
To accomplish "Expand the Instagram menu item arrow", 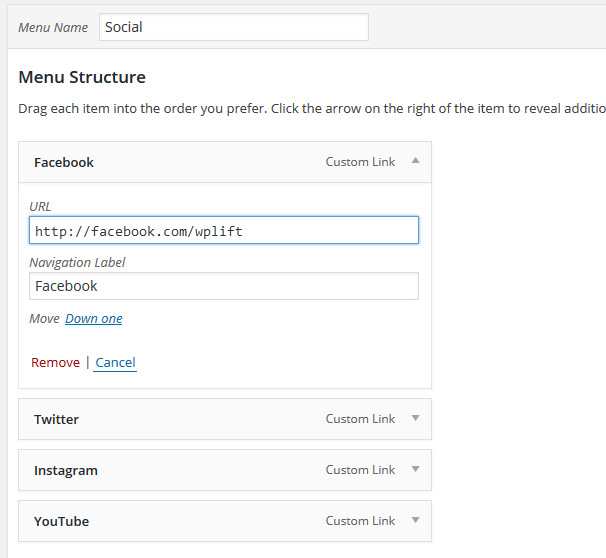I will [x=415, y=469].
